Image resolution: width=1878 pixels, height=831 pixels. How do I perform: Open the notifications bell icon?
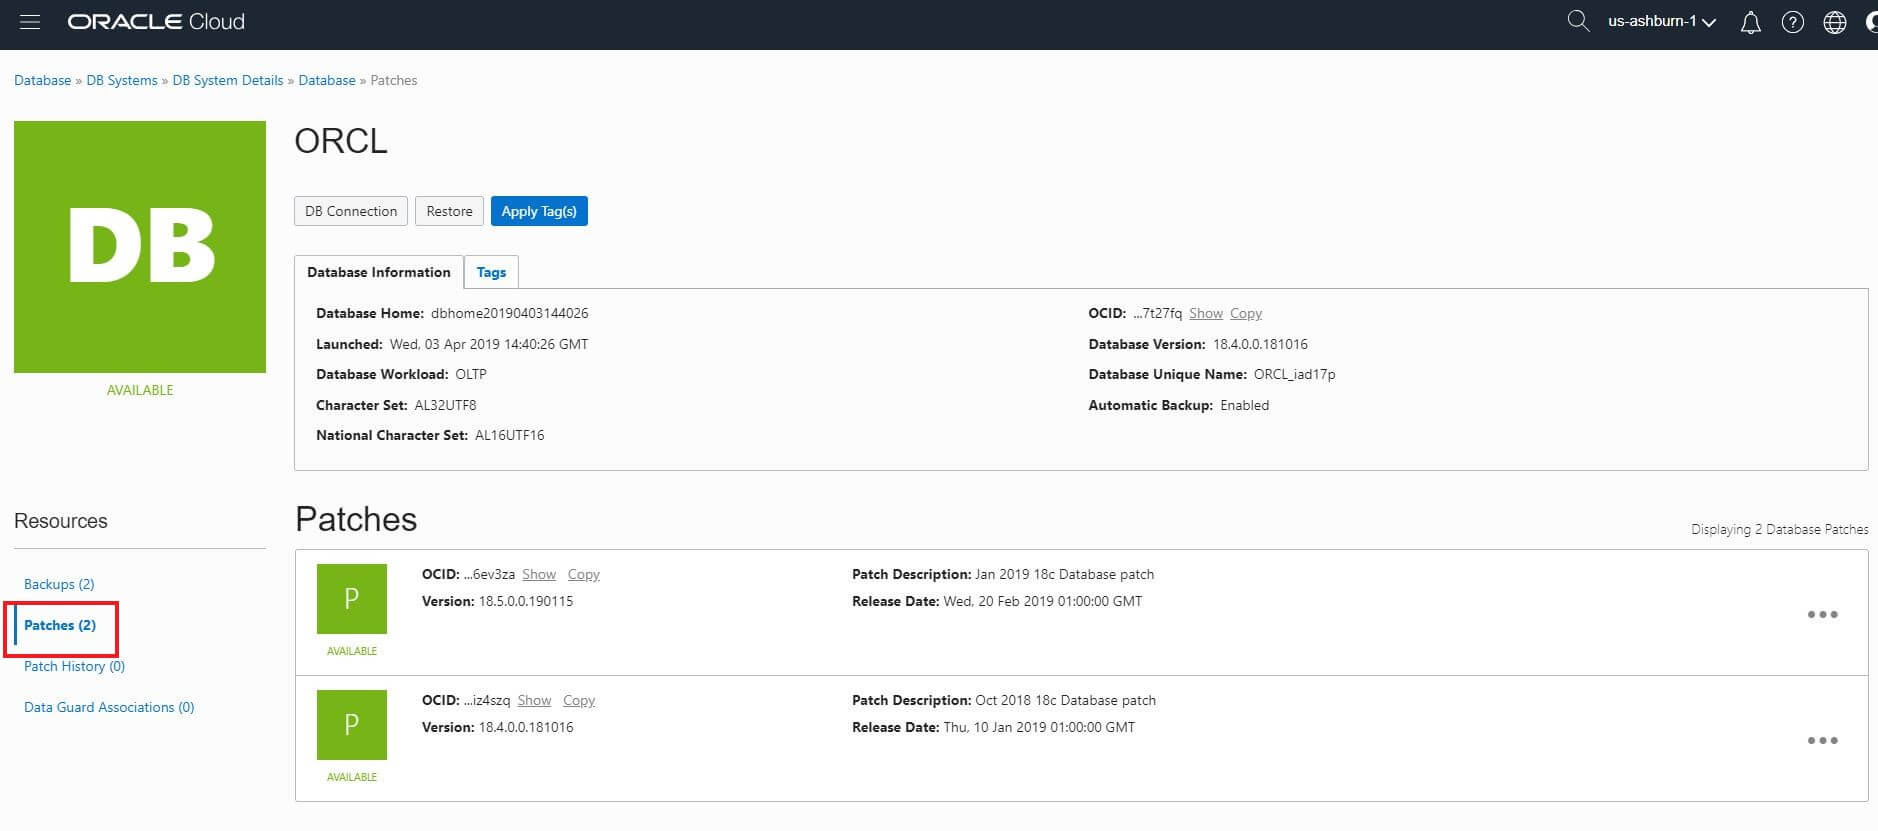tap(1750, 22)
